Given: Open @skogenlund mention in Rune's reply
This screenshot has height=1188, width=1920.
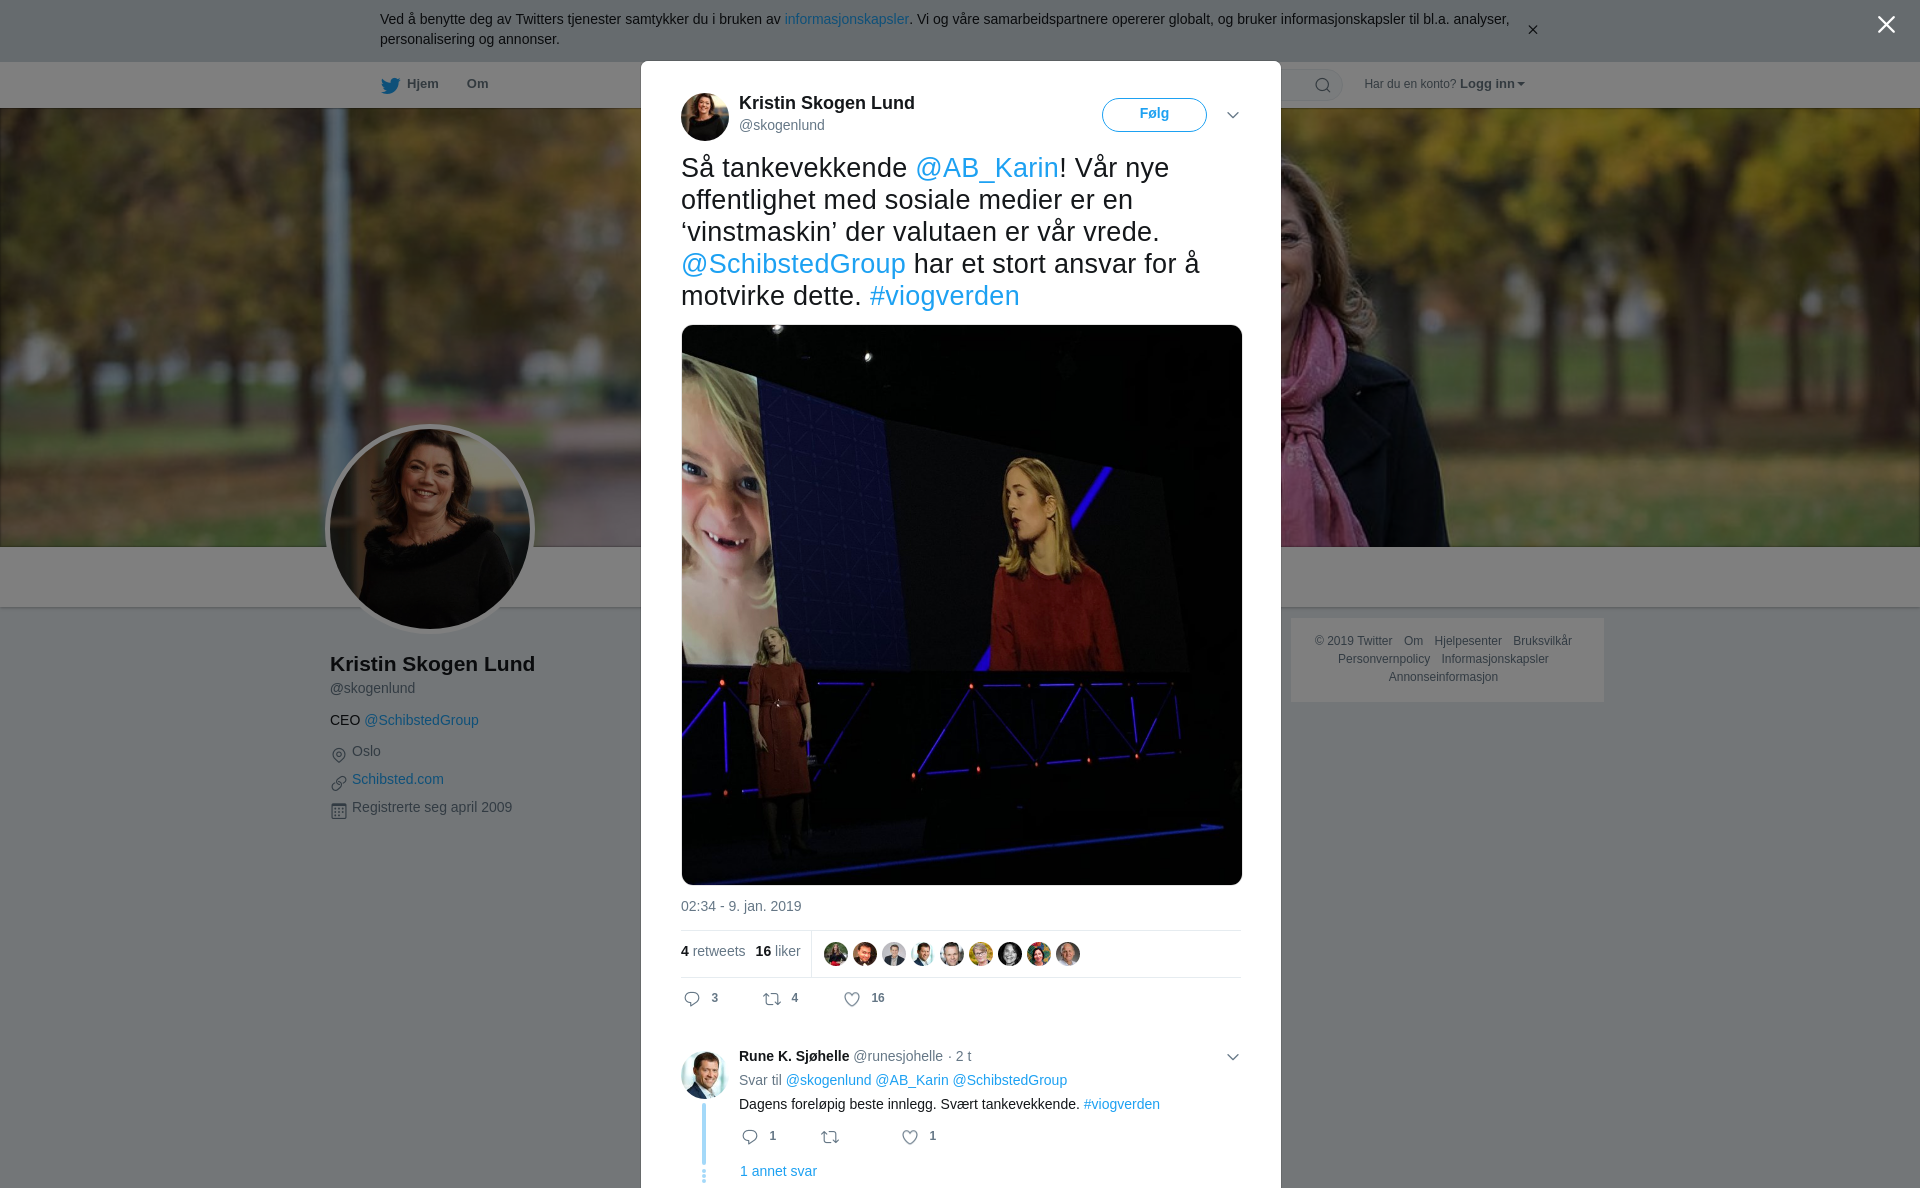Looking at the screenshot, I should click(828, 1080).
